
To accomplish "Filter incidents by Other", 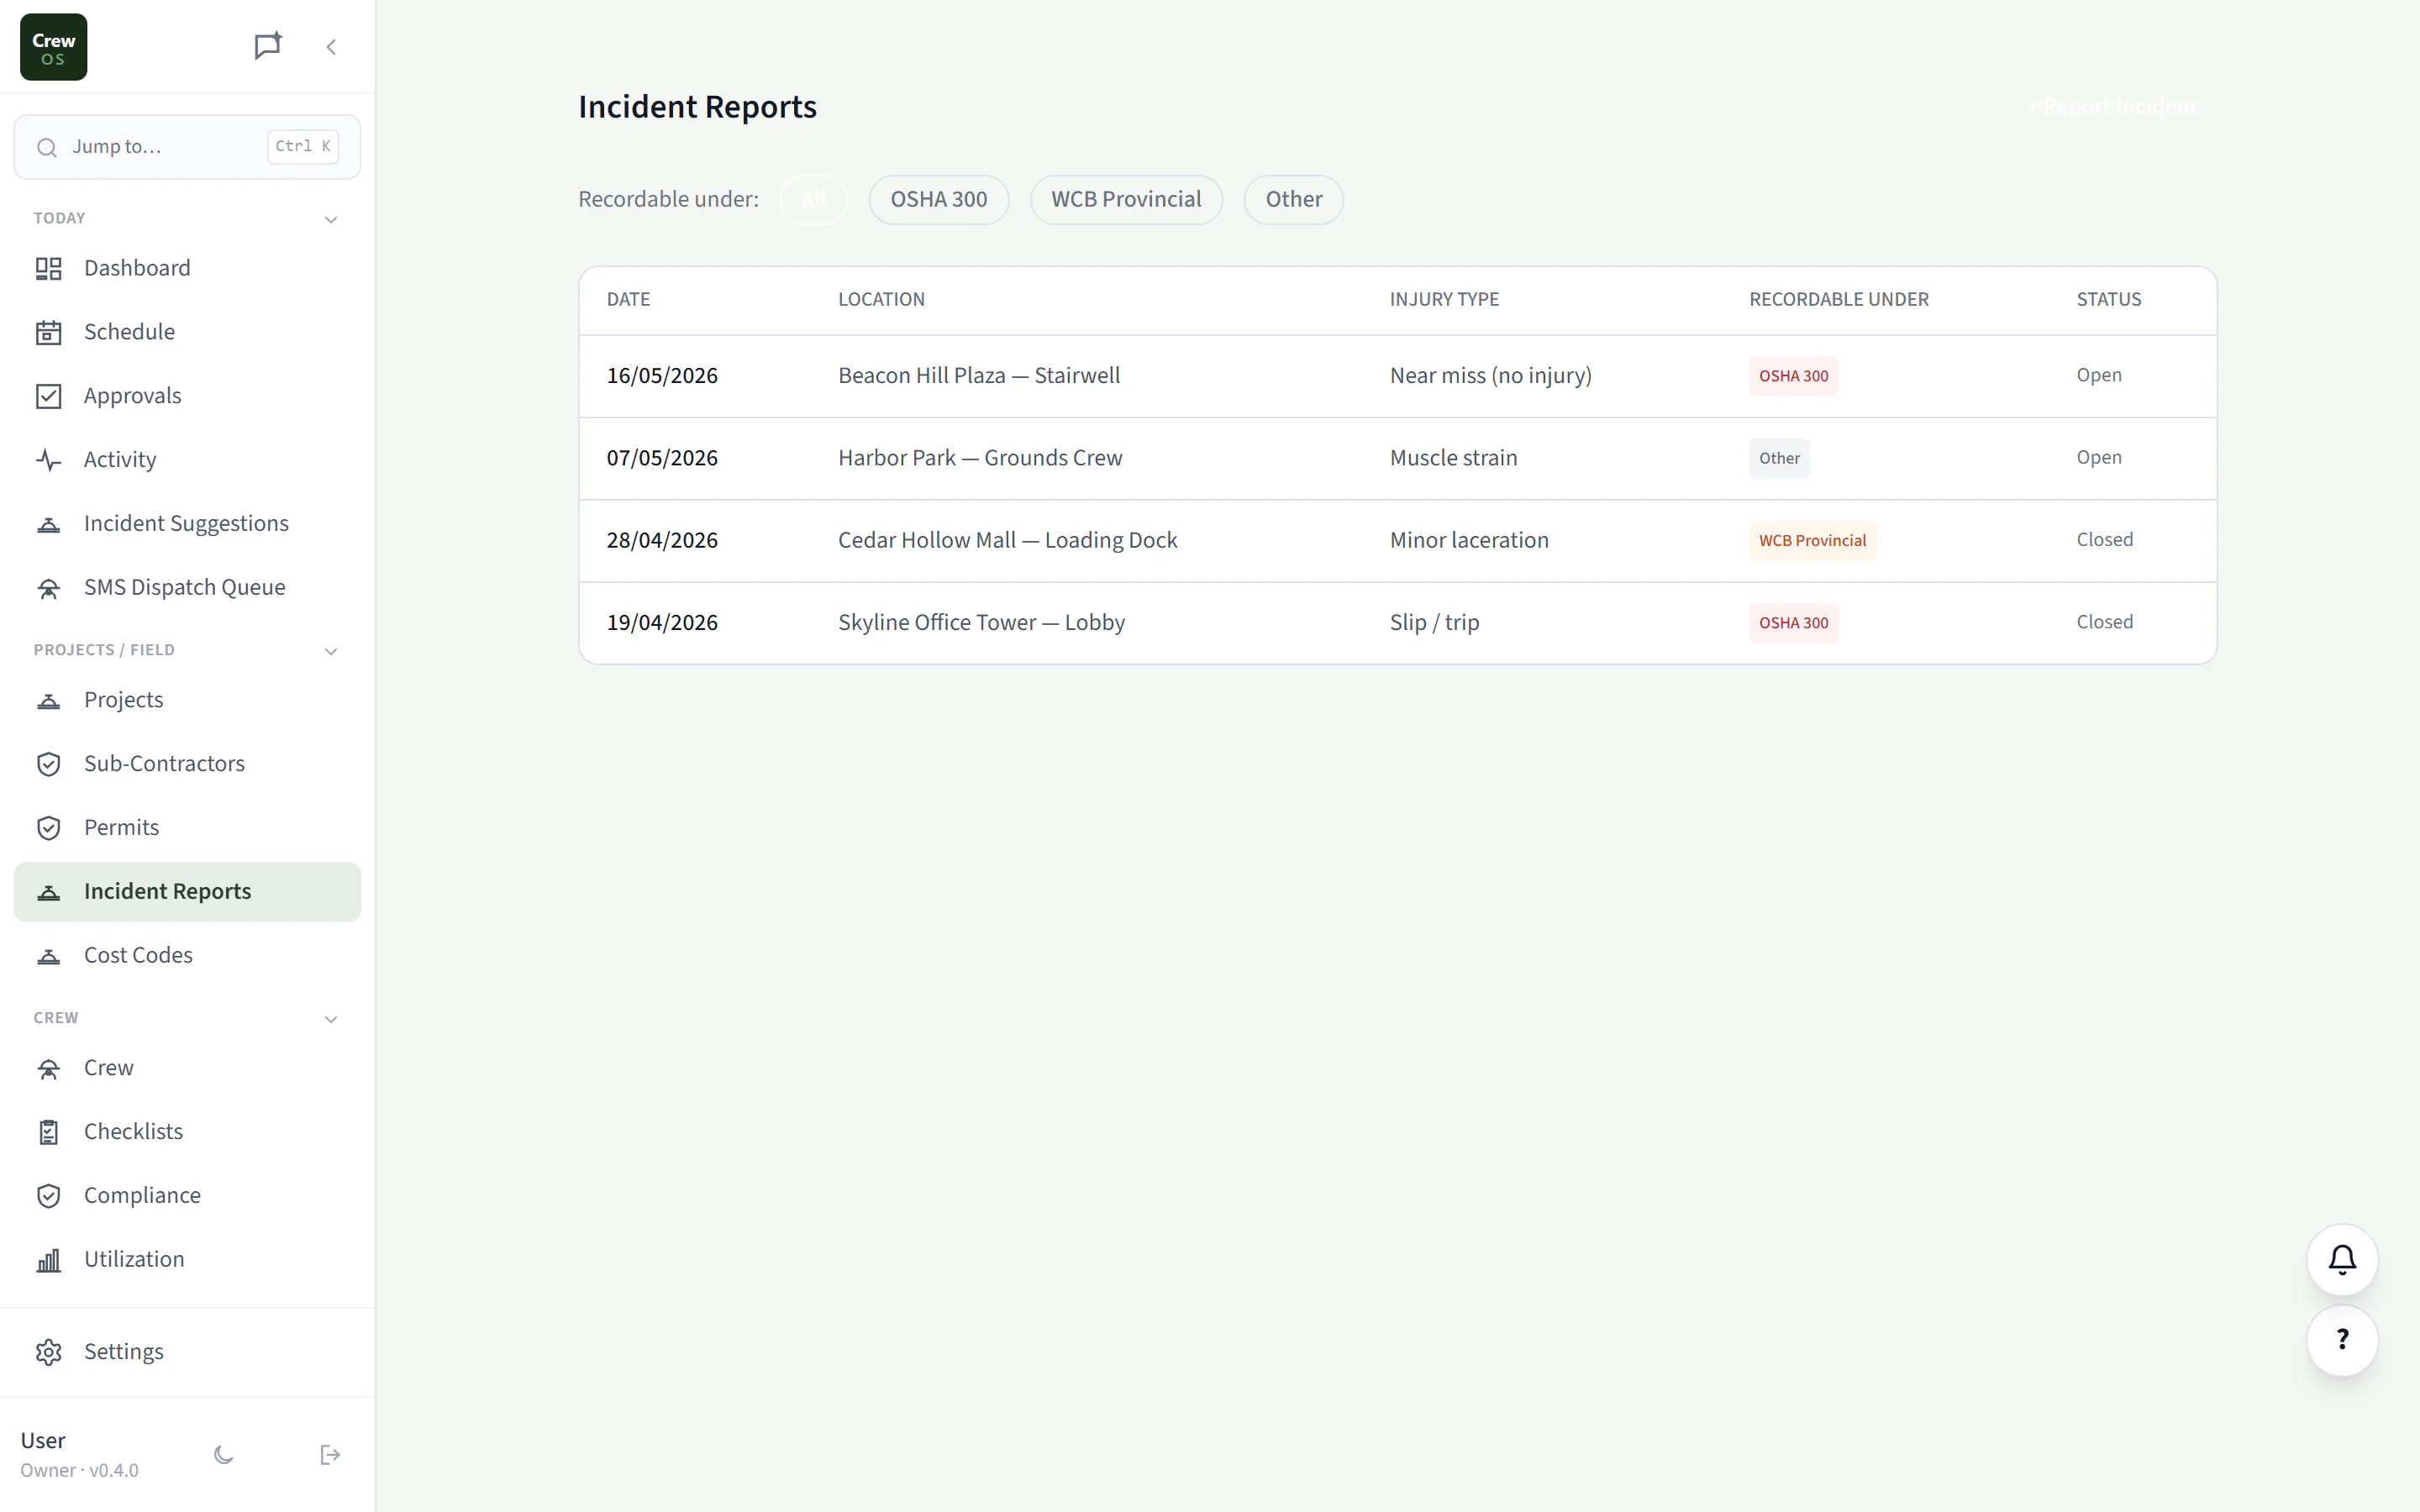I will pyautogui.click(x=1294, y=200).
